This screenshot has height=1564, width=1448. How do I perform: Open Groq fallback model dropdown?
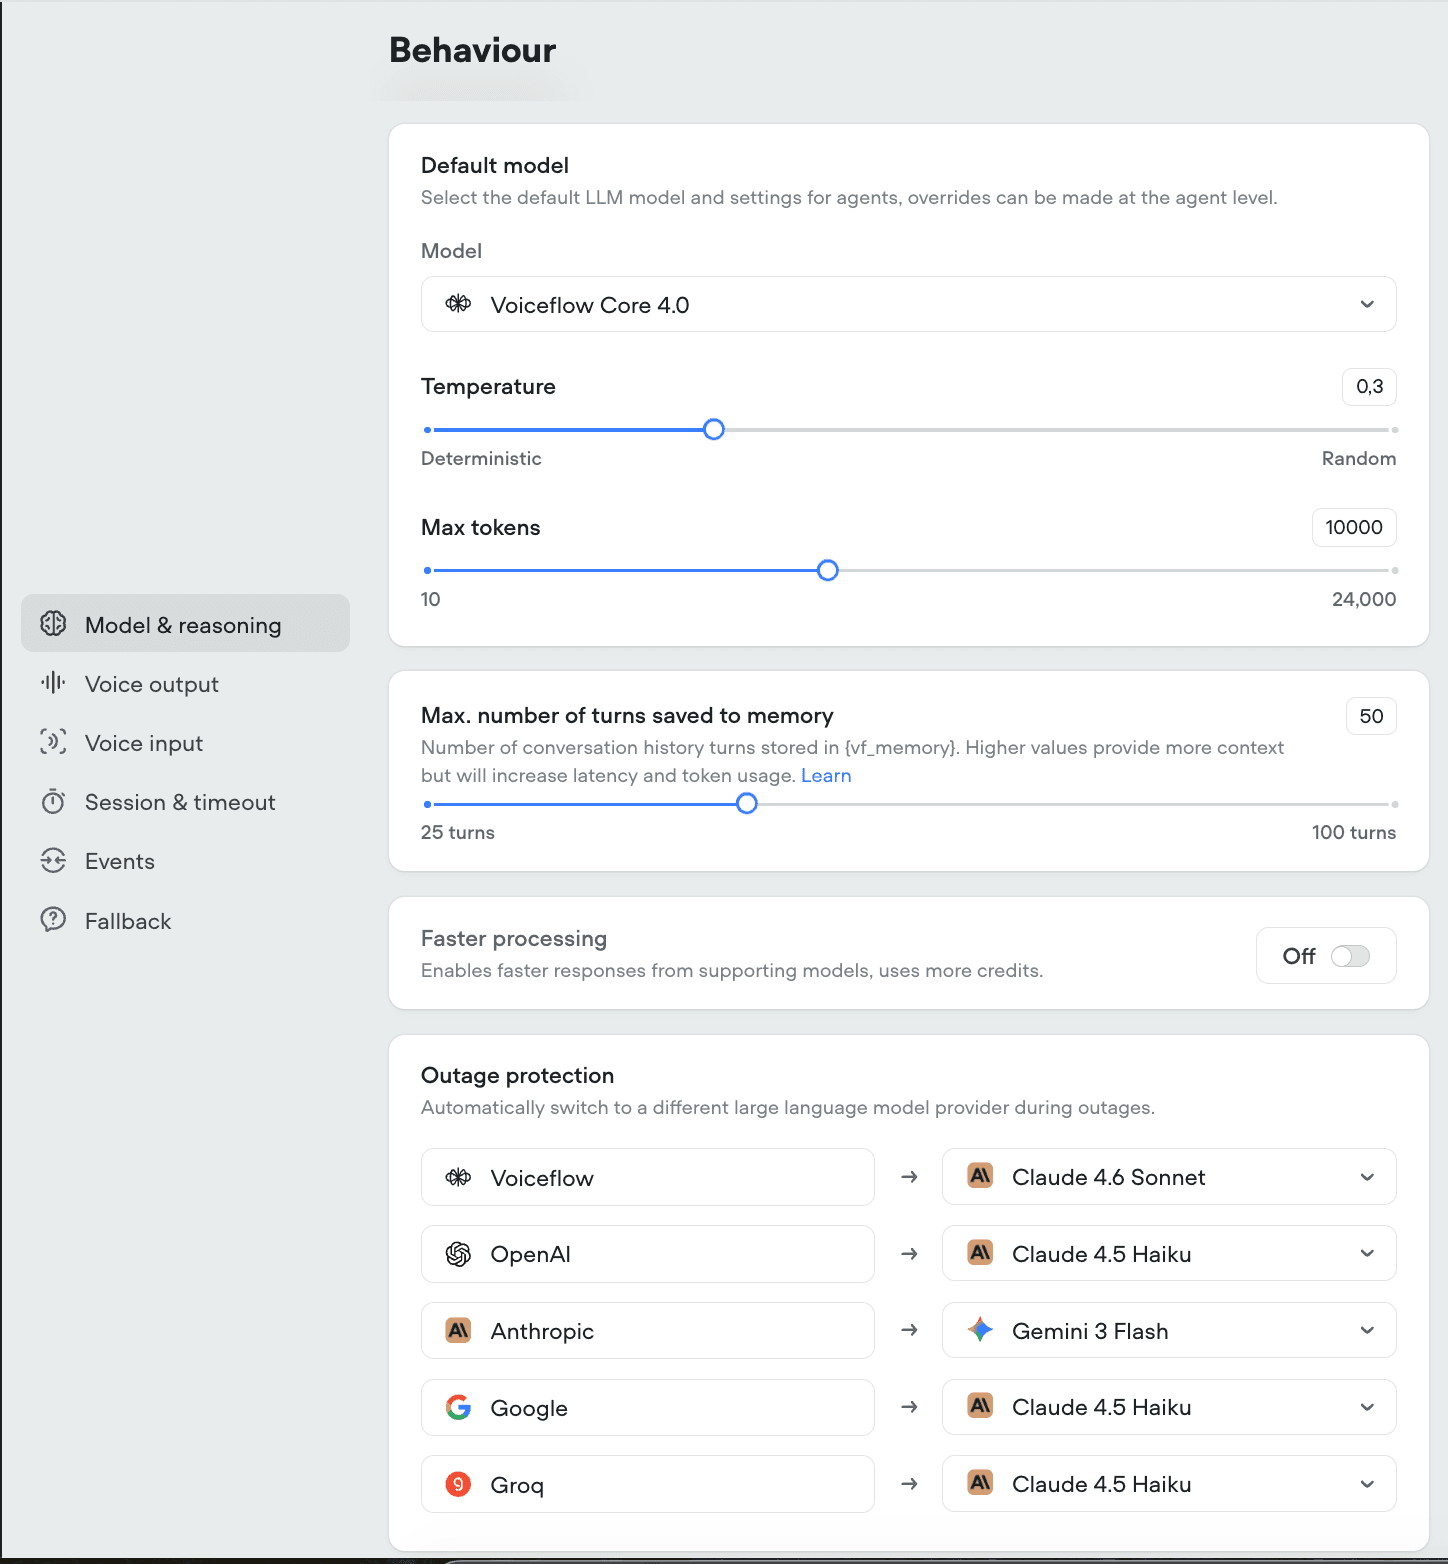[x=1169, y=1484]
